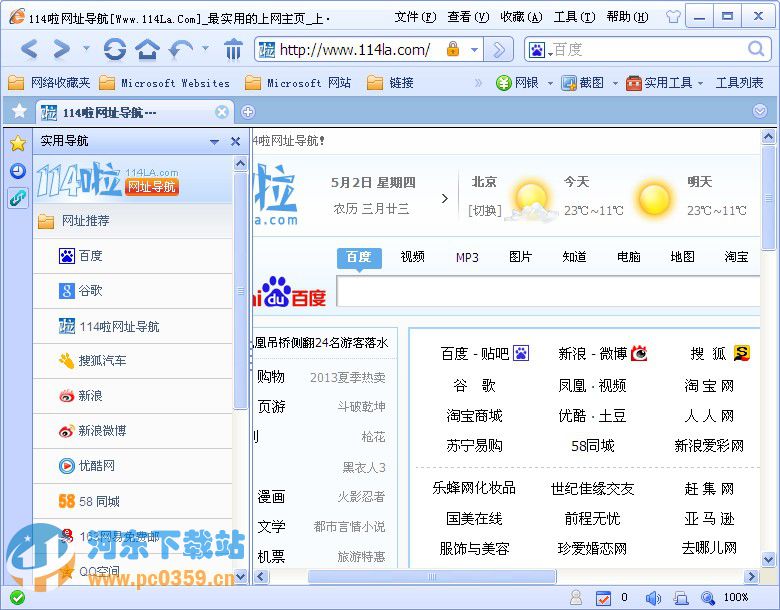
Task: Expand the 实用工具 dropdown arrow
Action: [x=700, y=83]
